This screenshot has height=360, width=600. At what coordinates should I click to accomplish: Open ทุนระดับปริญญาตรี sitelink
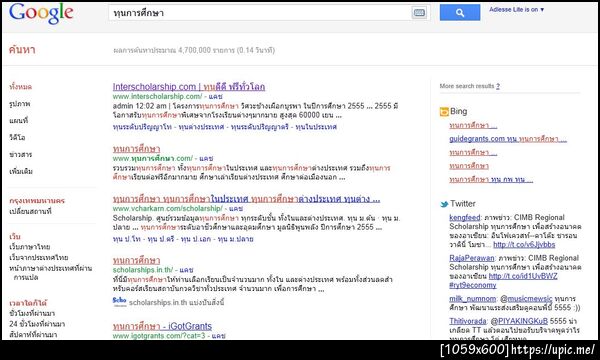point(260,127)
